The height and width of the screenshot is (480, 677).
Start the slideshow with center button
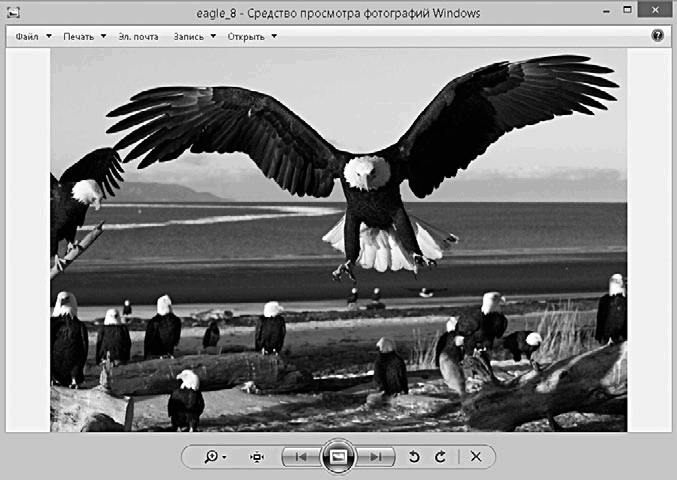coord(338,457)
